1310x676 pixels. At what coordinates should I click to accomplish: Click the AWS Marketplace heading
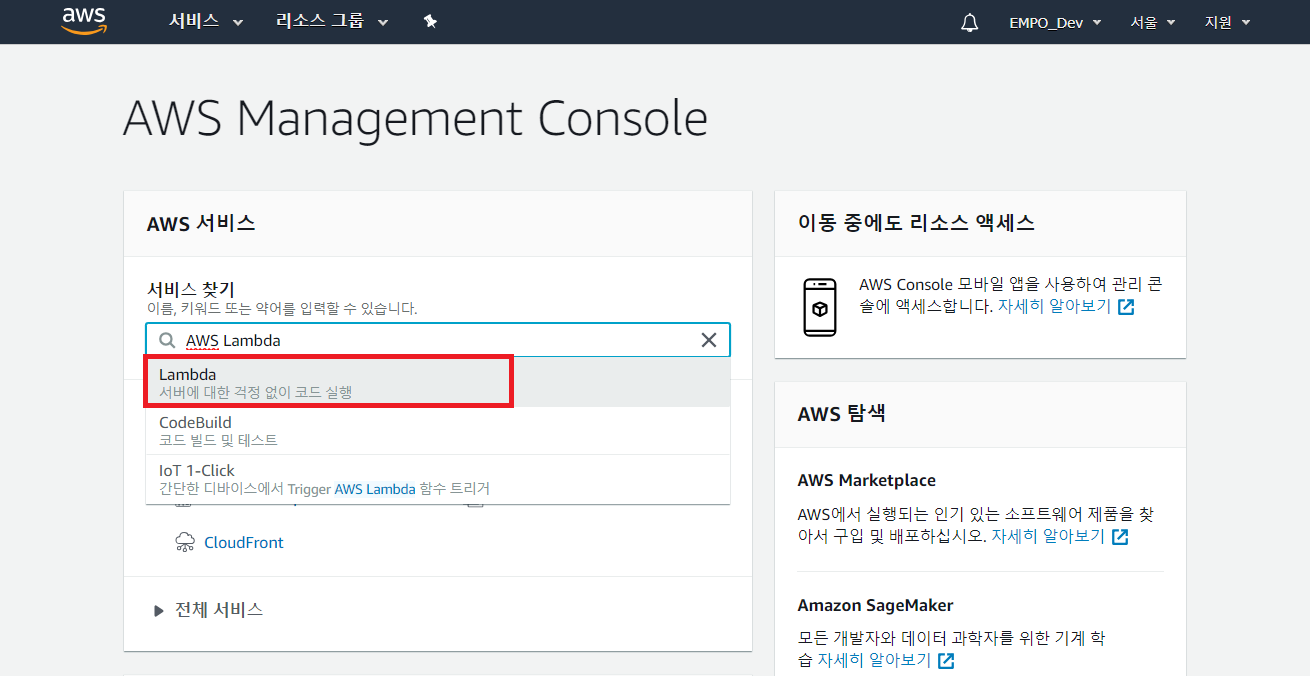867,480
